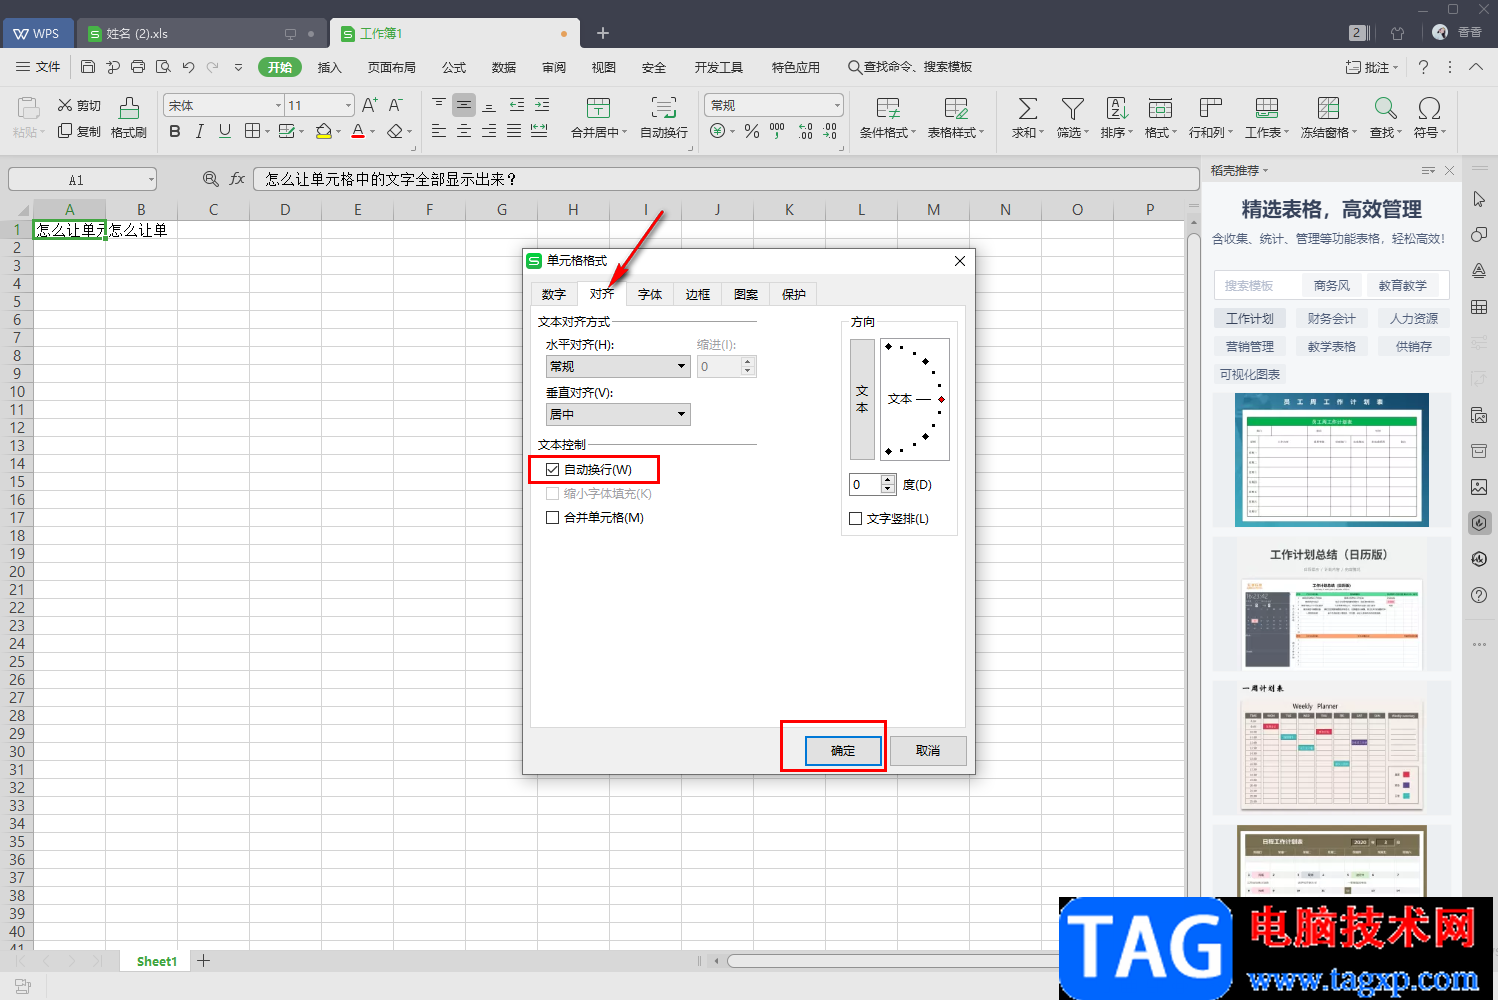Click the Sort icon
This screenshot has height=1000, width=1498.
pyautogui.click(x=1116, y=108)
